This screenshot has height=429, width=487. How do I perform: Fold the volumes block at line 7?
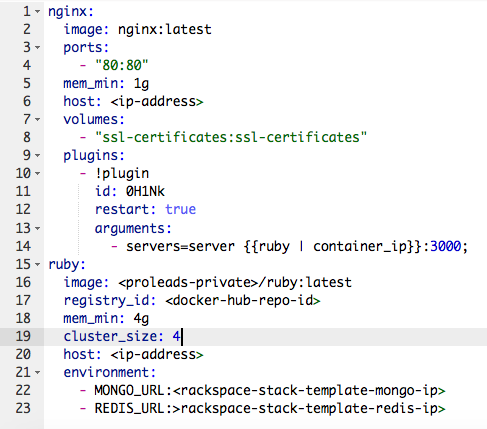[x=38, y=119]
